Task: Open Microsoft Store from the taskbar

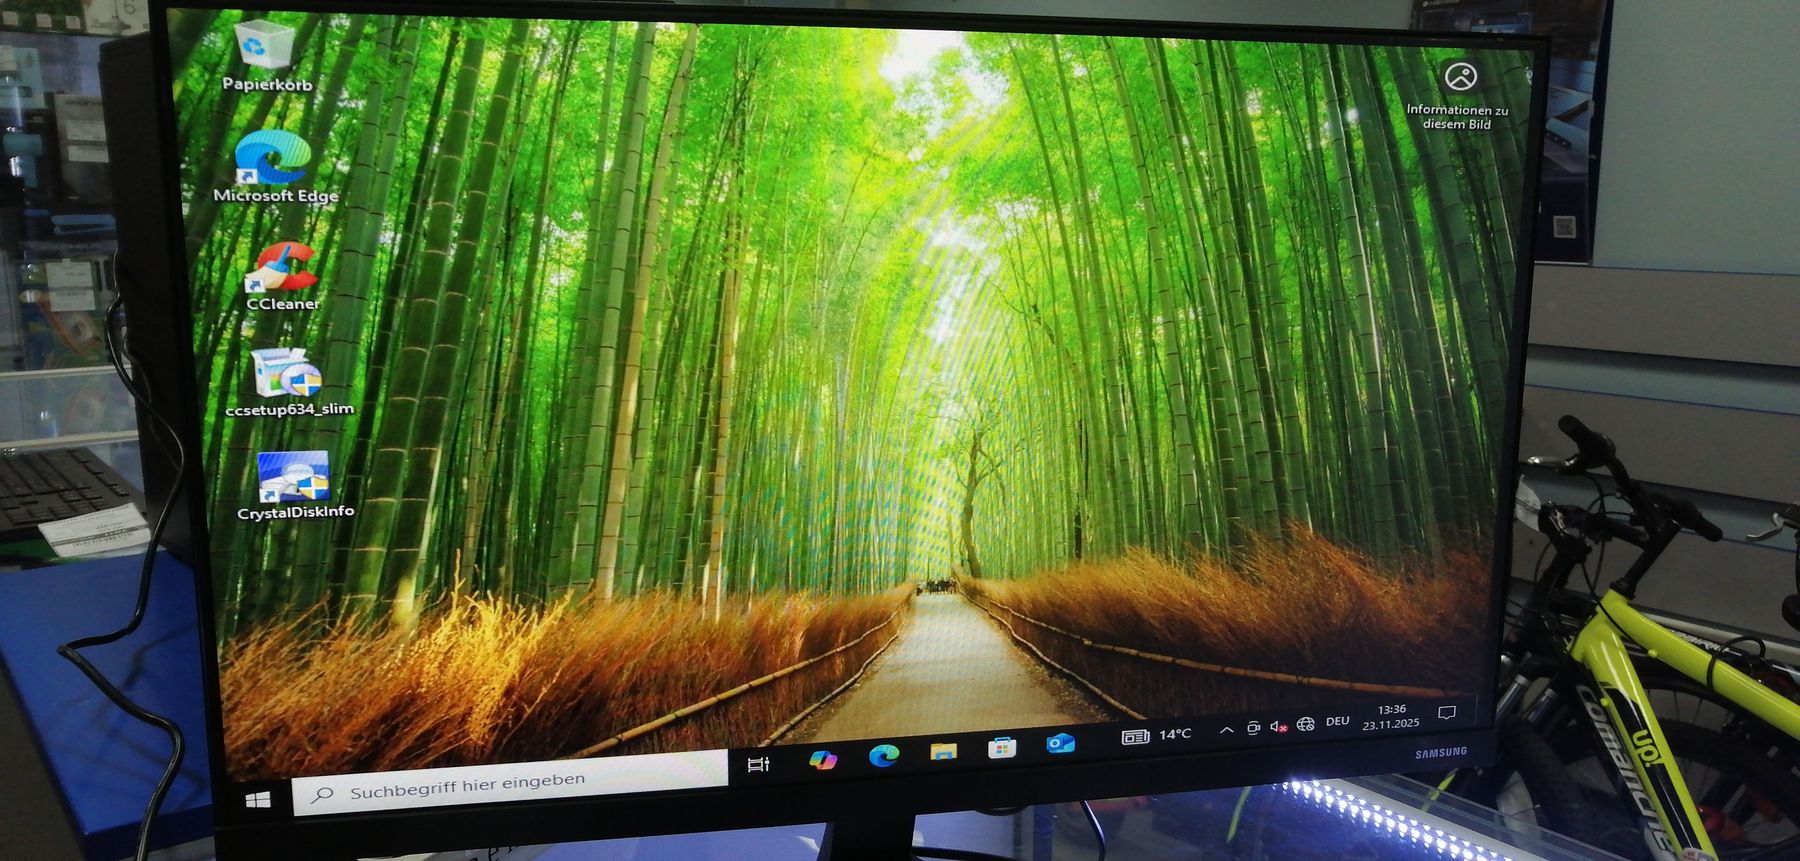Action: 1002,748
